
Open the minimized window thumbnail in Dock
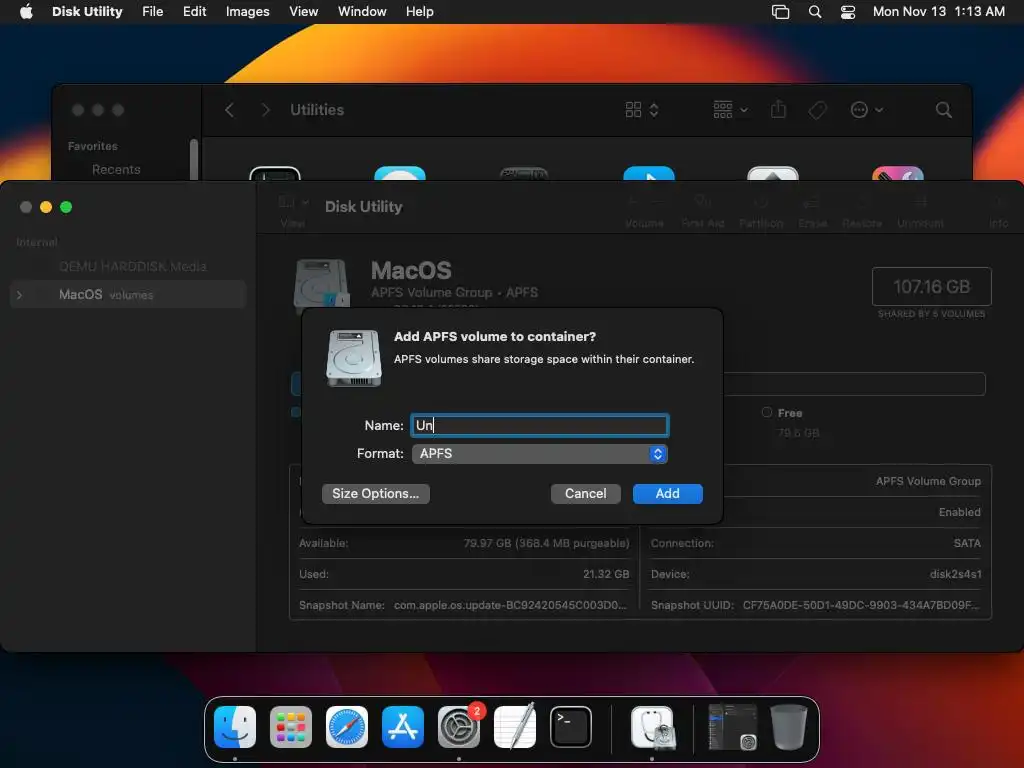[x=733, y=726]
